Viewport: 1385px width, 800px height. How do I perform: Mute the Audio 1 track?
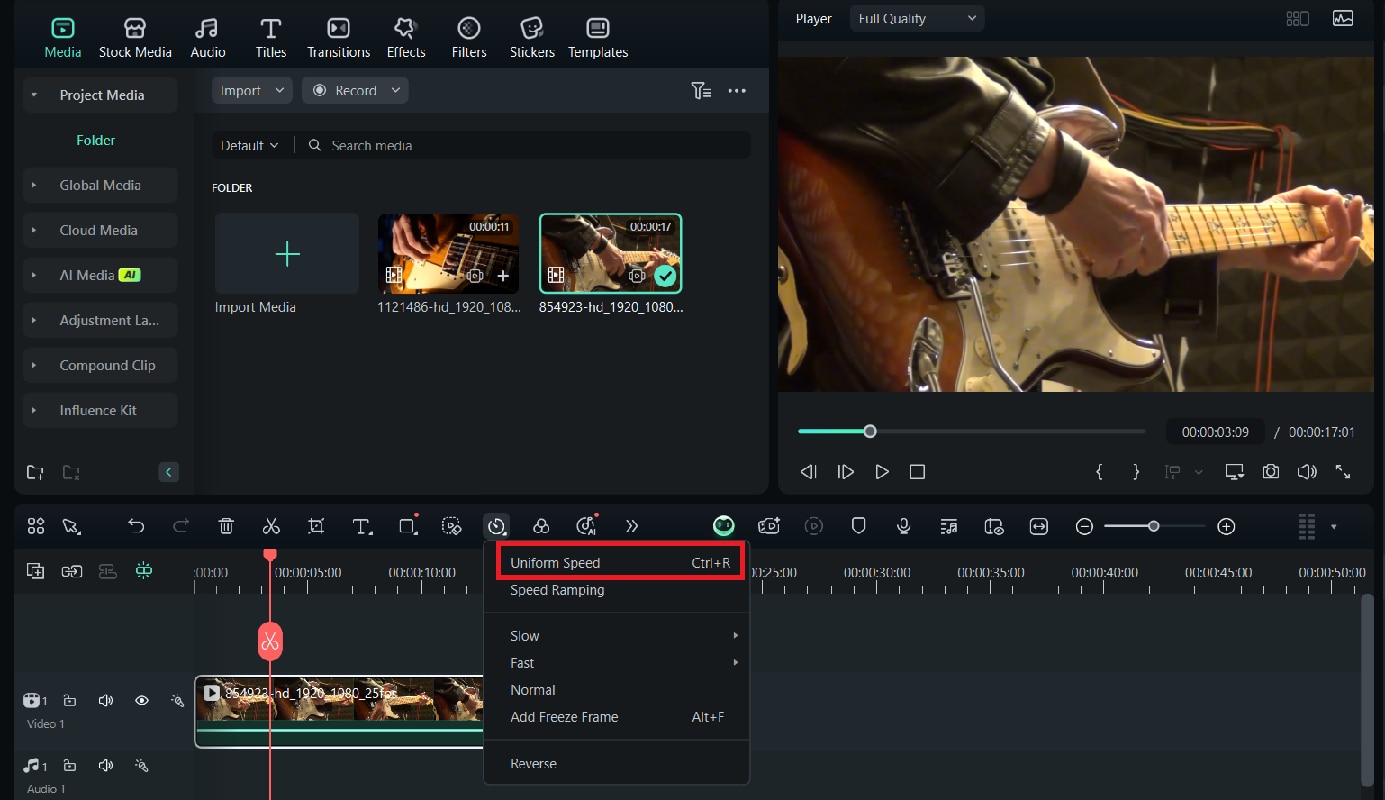106,766
